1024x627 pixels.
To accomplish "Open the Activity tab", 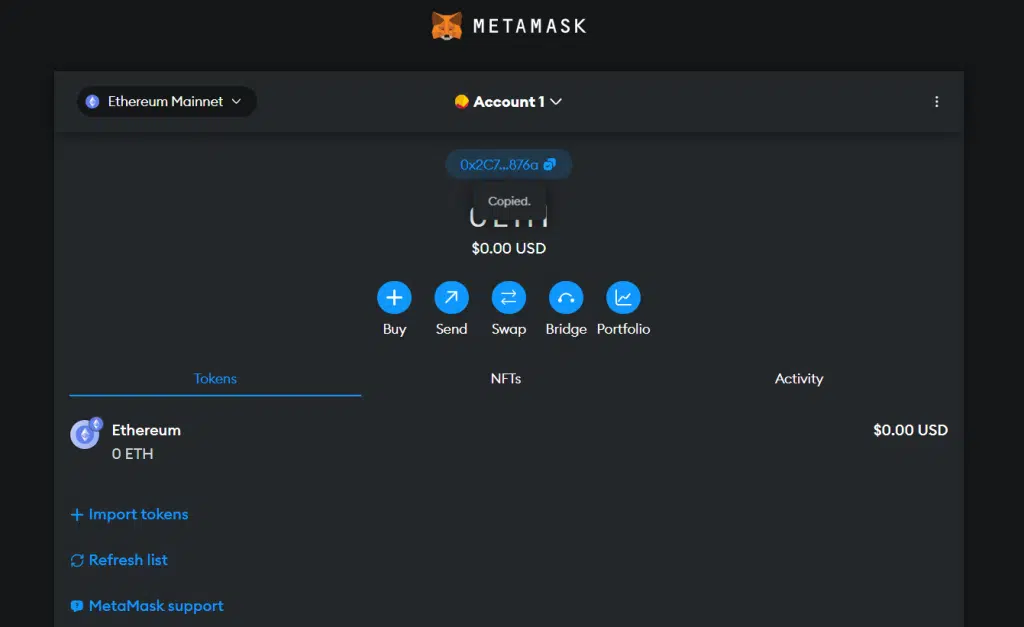I will click(798, 379).
